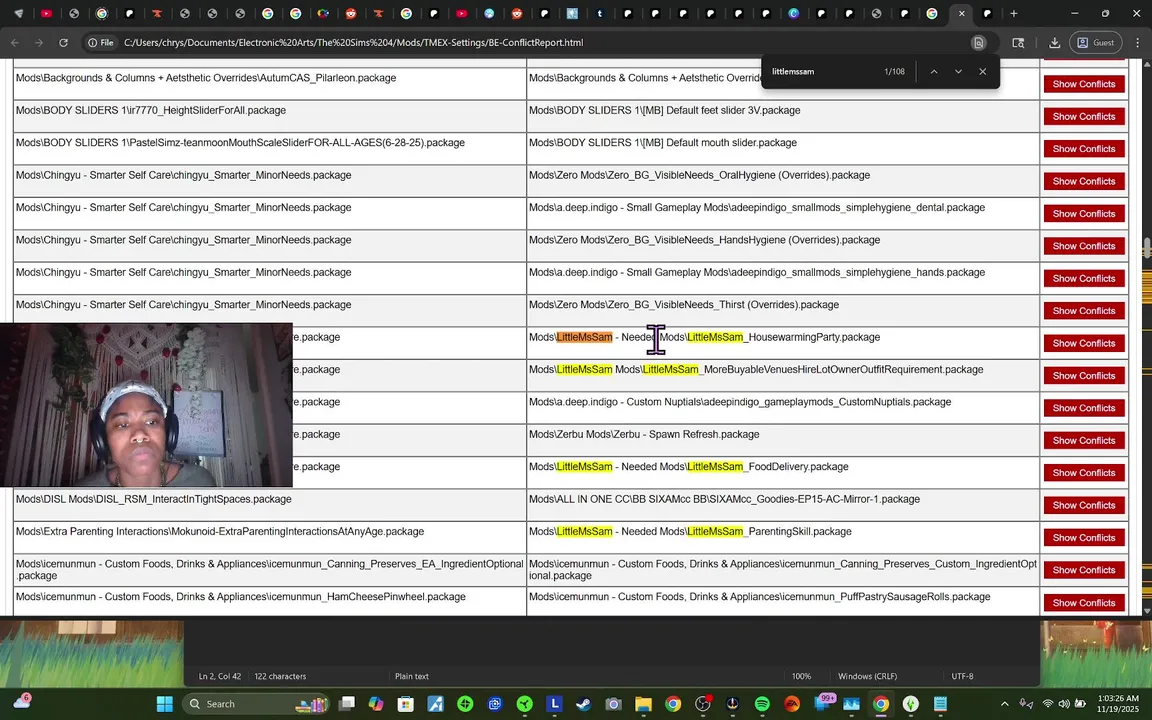Open the 100% zoom control in Notepad
This screenshot has width=1152, height=720.
click(802, 676)
